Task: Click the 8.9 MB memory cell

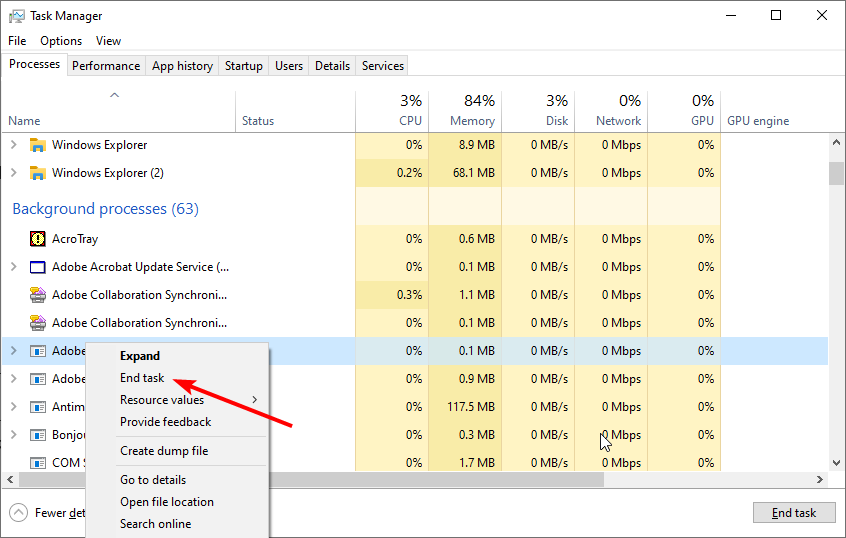Action: [465, 145]
